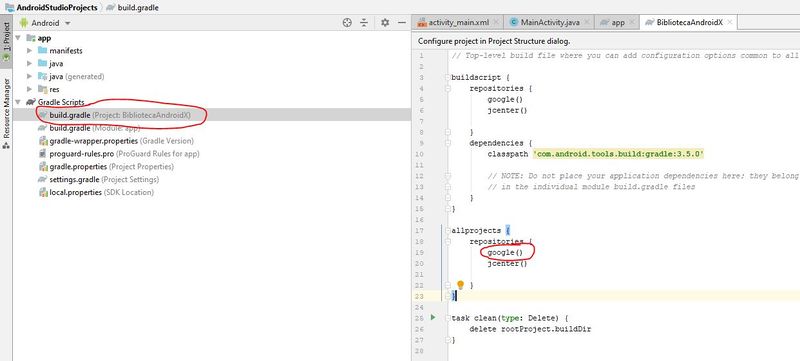Open Project panel settings gear
The image size is (800, 361).
[385, 22]
